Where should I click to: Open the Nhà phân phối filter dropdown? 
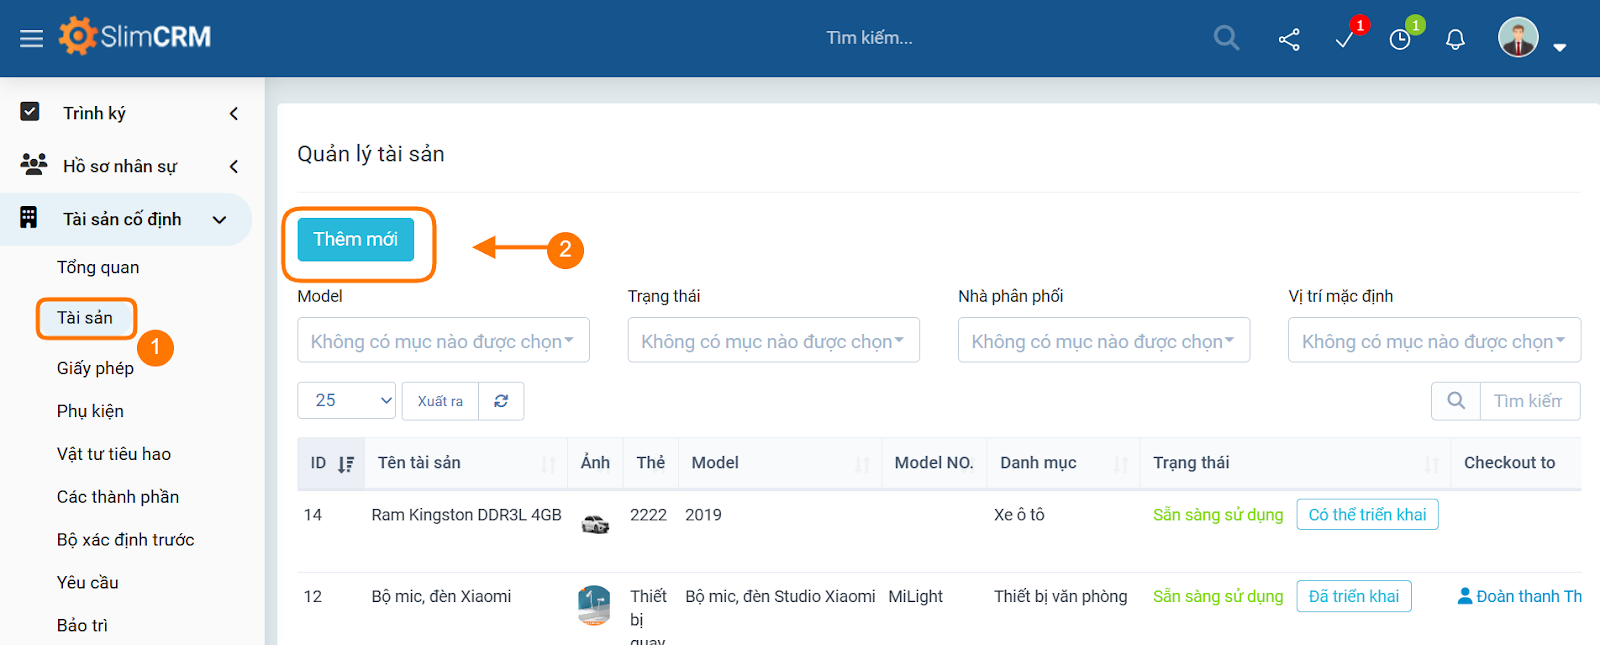point(1103,341)
